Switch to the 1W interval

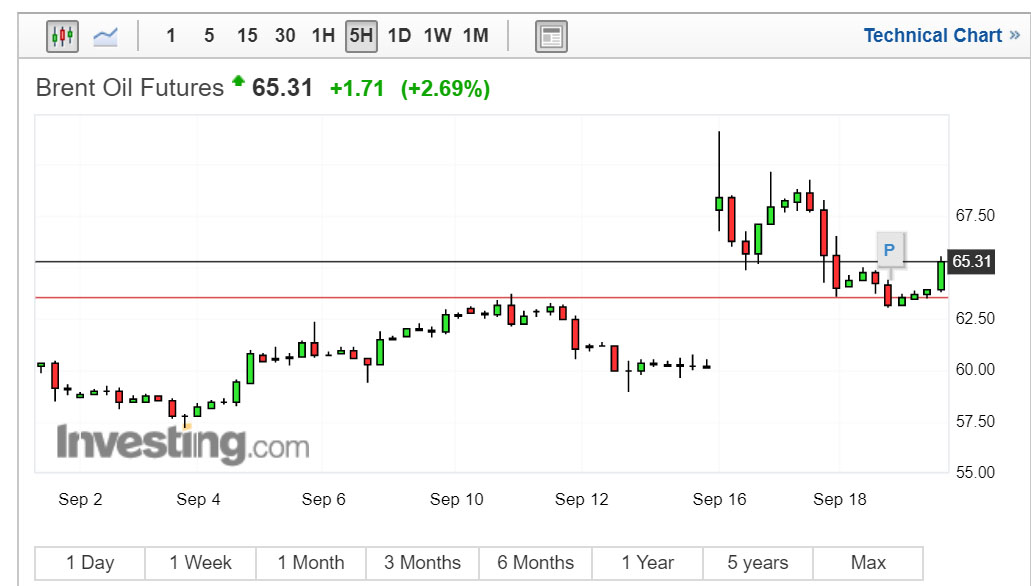pyautogui.click(x=437, y=36)
